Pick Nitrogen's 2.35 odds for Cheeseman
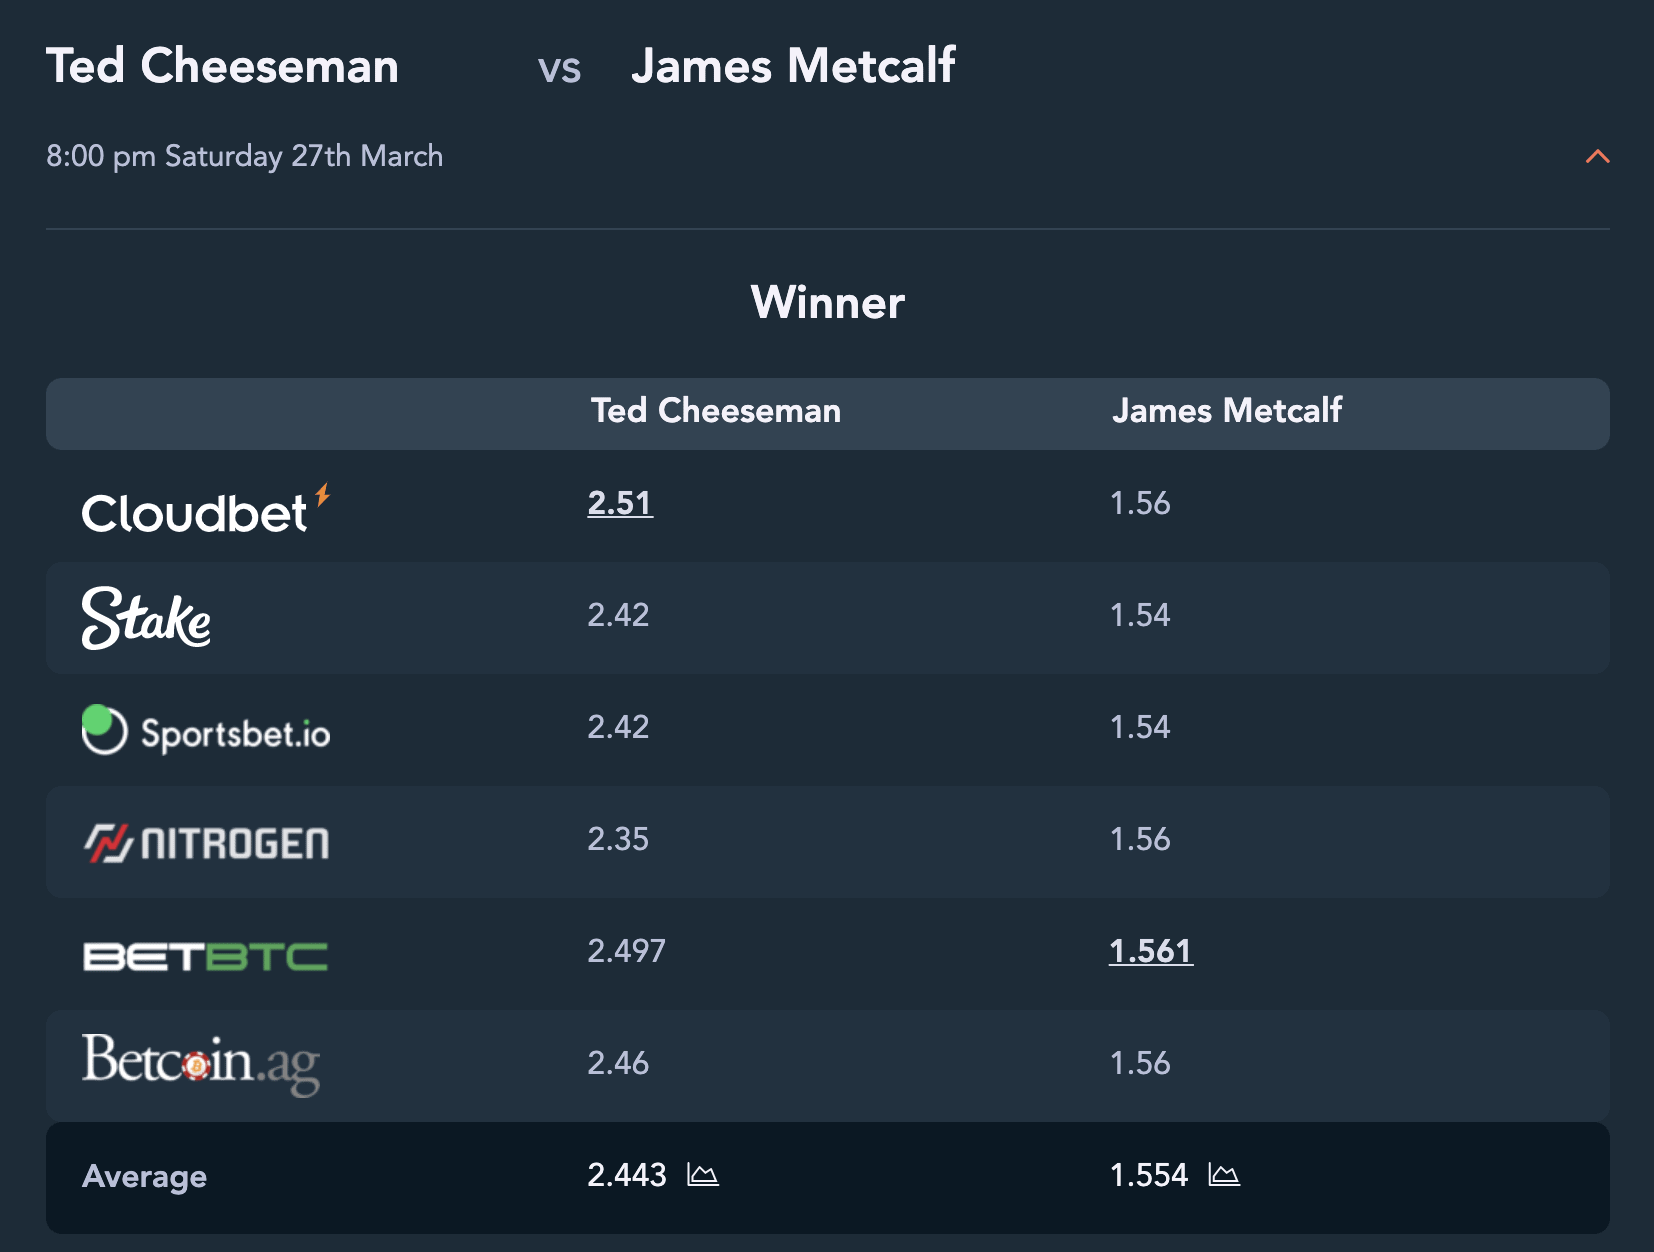Viewport: 1654px width, 1252px height. (x=618, y=839)
